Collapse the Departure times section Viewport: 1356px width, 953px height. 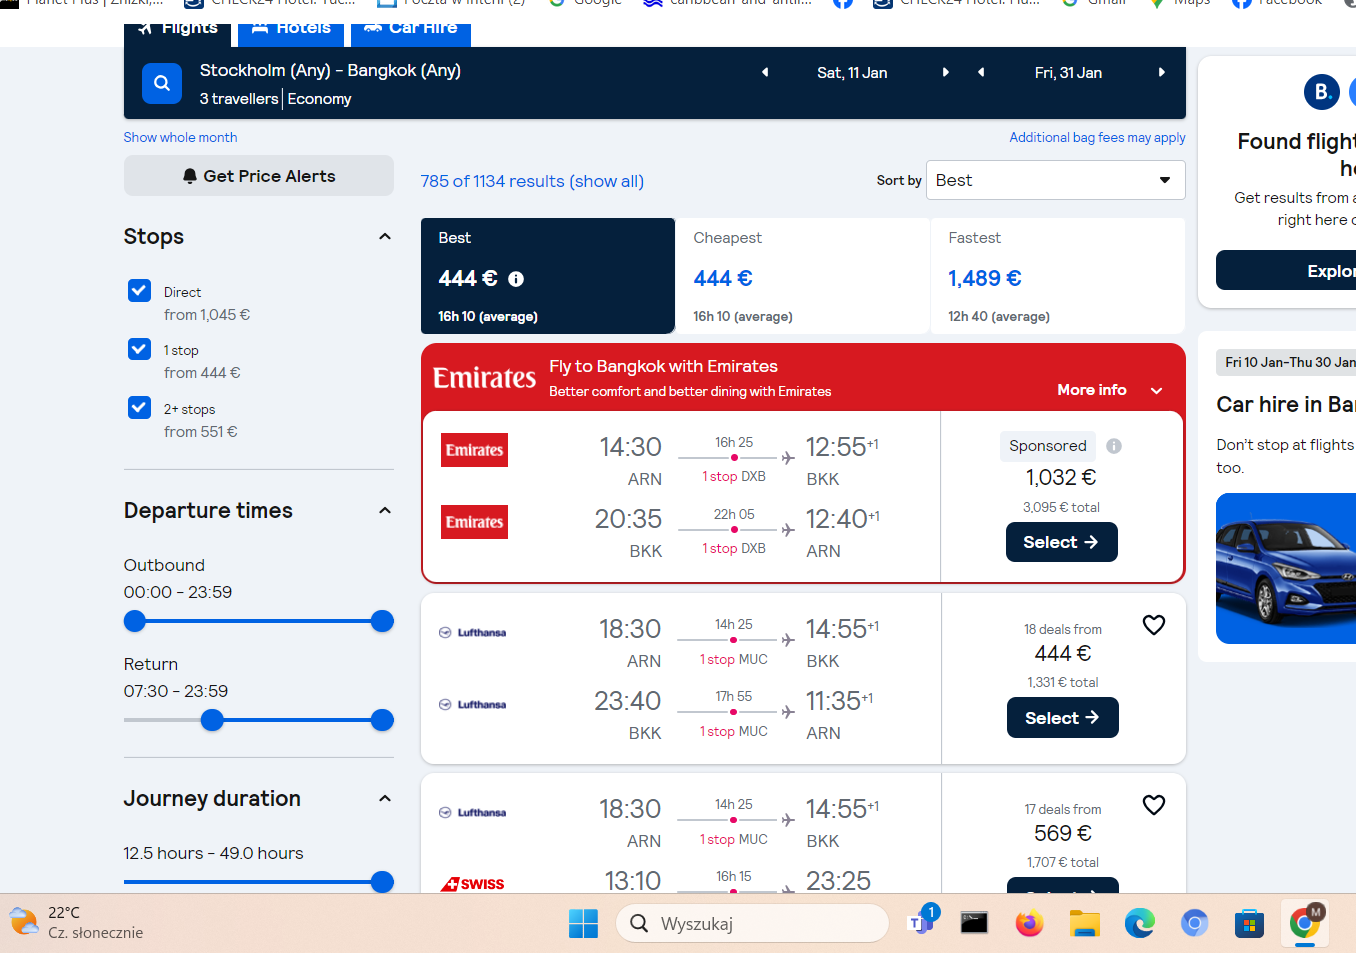point(385,511)
